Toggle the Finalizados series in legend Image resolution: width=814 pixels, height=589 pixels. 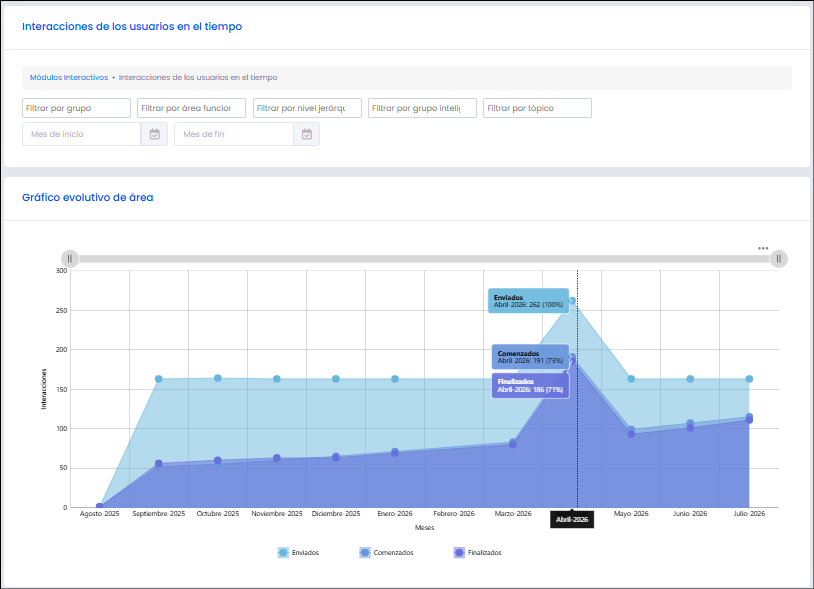point(478,553)
